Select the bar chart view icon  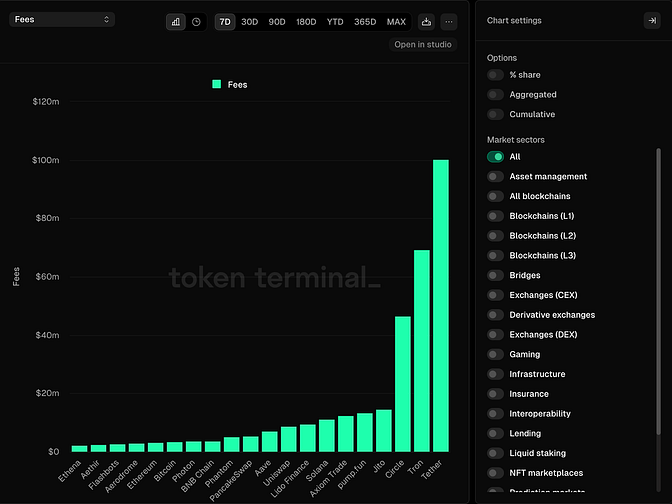pos(176,22)
